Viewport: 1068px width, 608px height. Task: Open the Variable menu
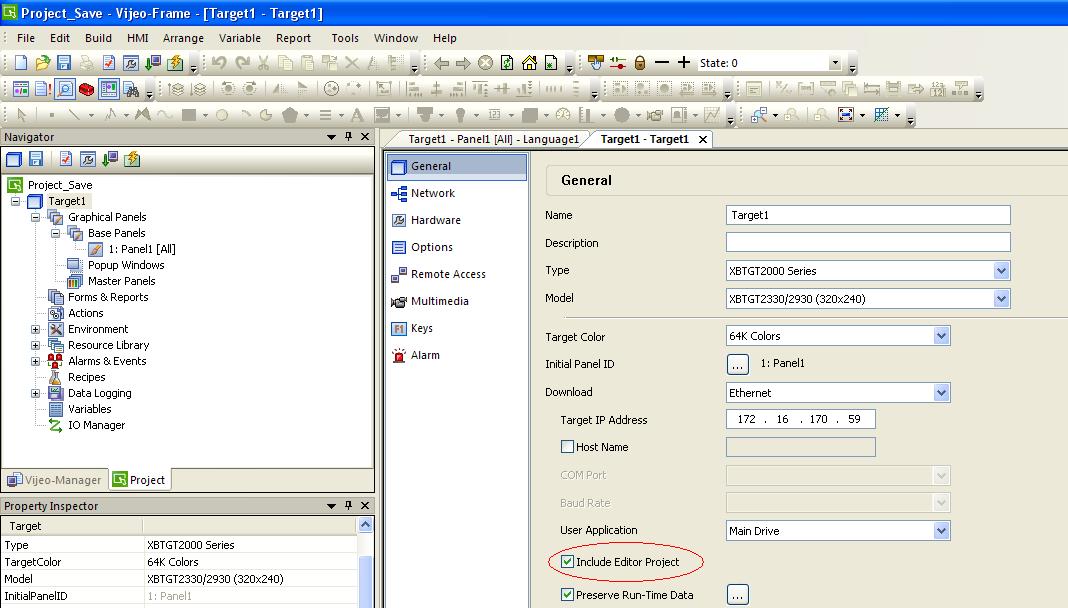click(x=240, y=38)
